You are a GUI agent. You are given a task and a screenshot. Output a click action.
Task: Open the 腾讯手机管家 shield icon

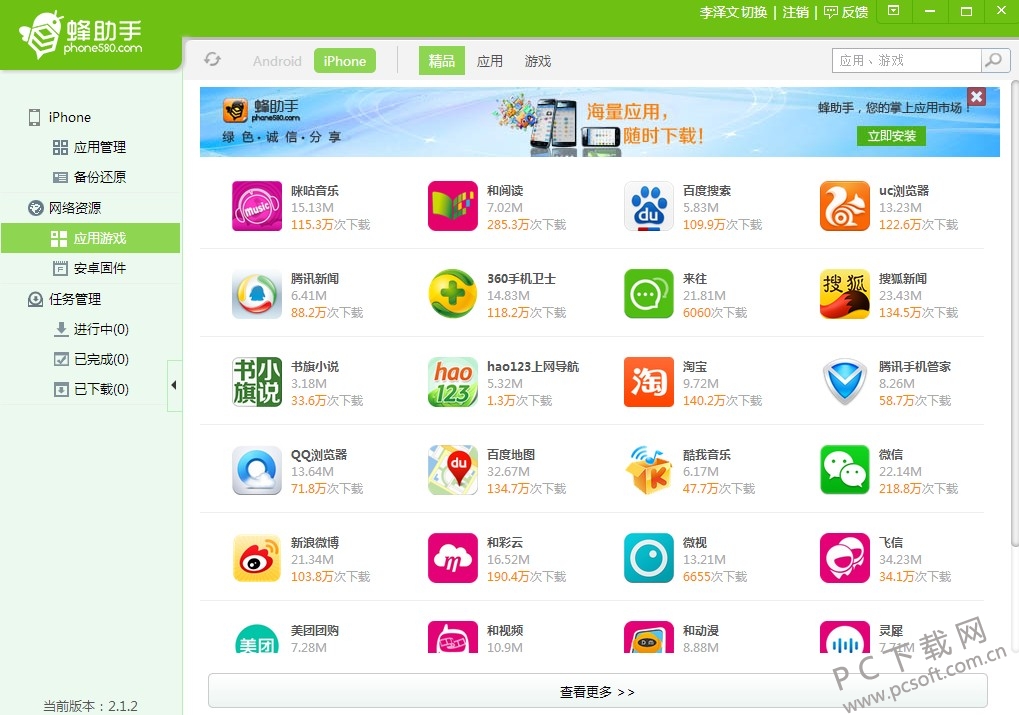845,382
